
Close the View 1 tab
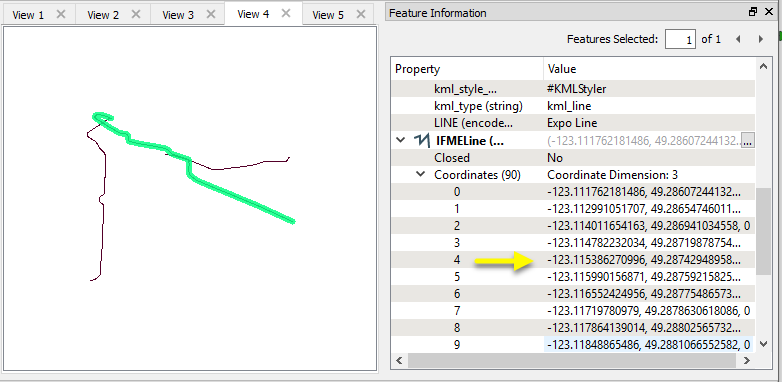tap(61, 14)
